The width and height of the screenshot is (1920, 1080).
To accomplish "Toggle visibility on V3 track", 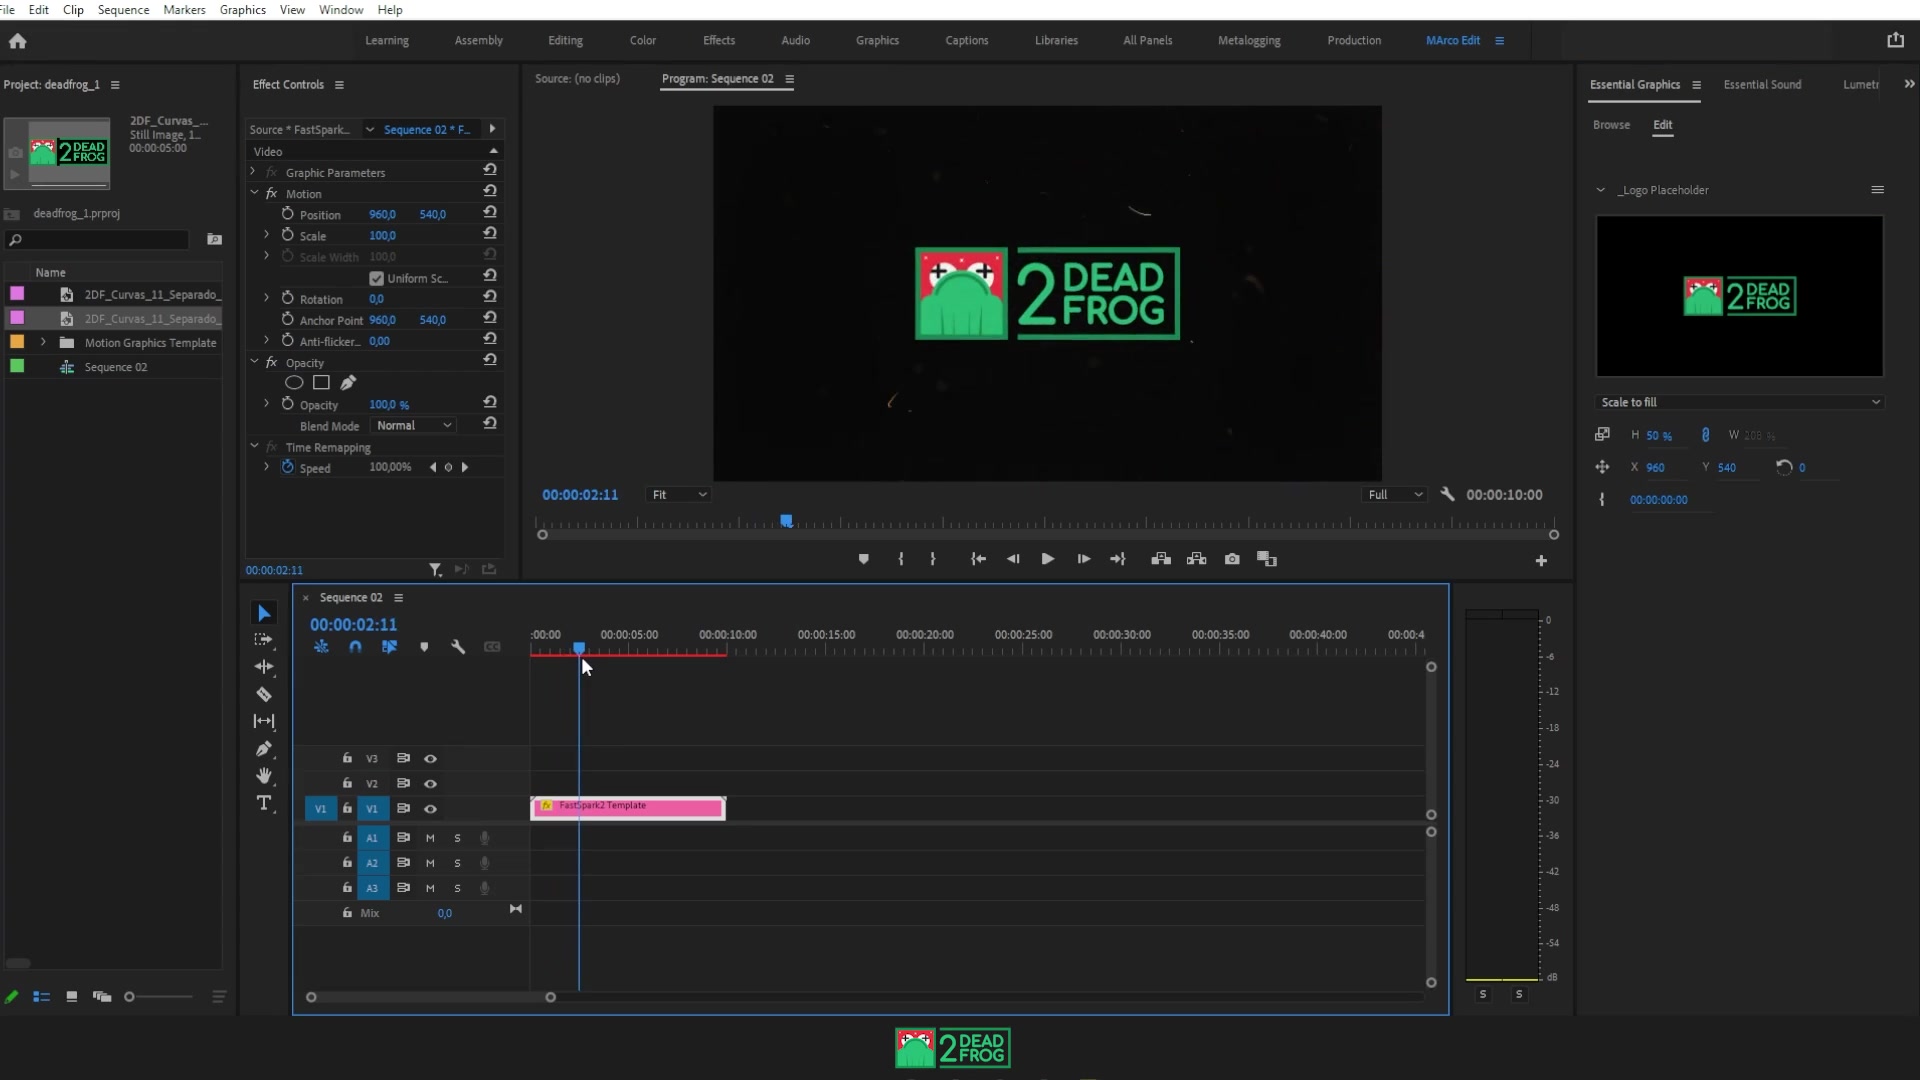I will click(430, 758).
